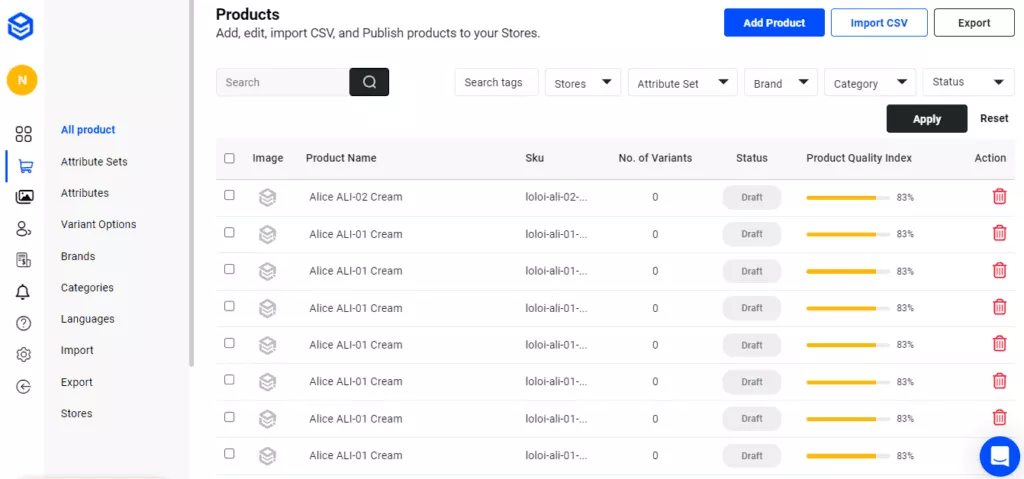
Task: Check the Alice ALI-02 Cream row checkbox
Action: coord(230,196)
